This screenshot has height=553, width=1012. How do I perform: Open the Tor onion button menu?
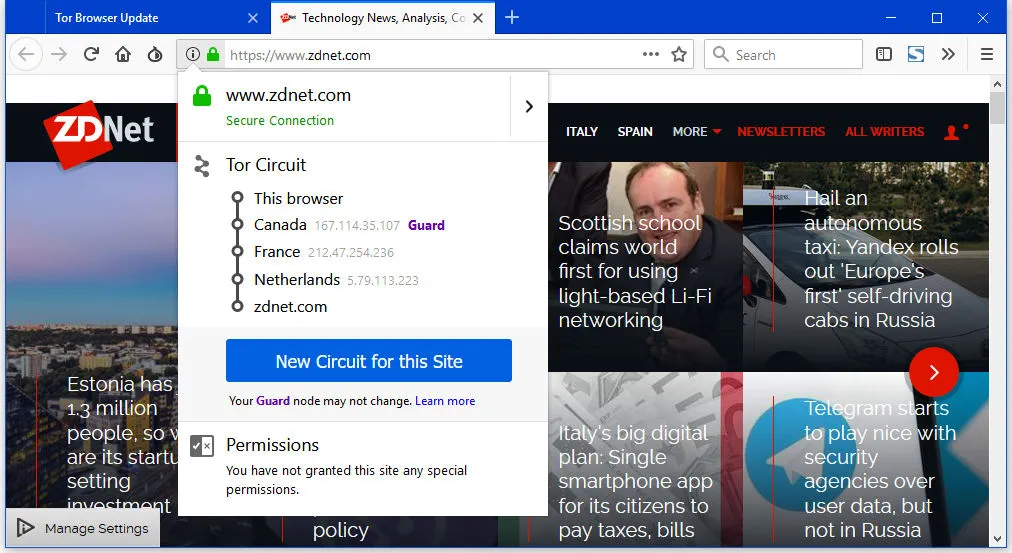(x=154, y=55)
